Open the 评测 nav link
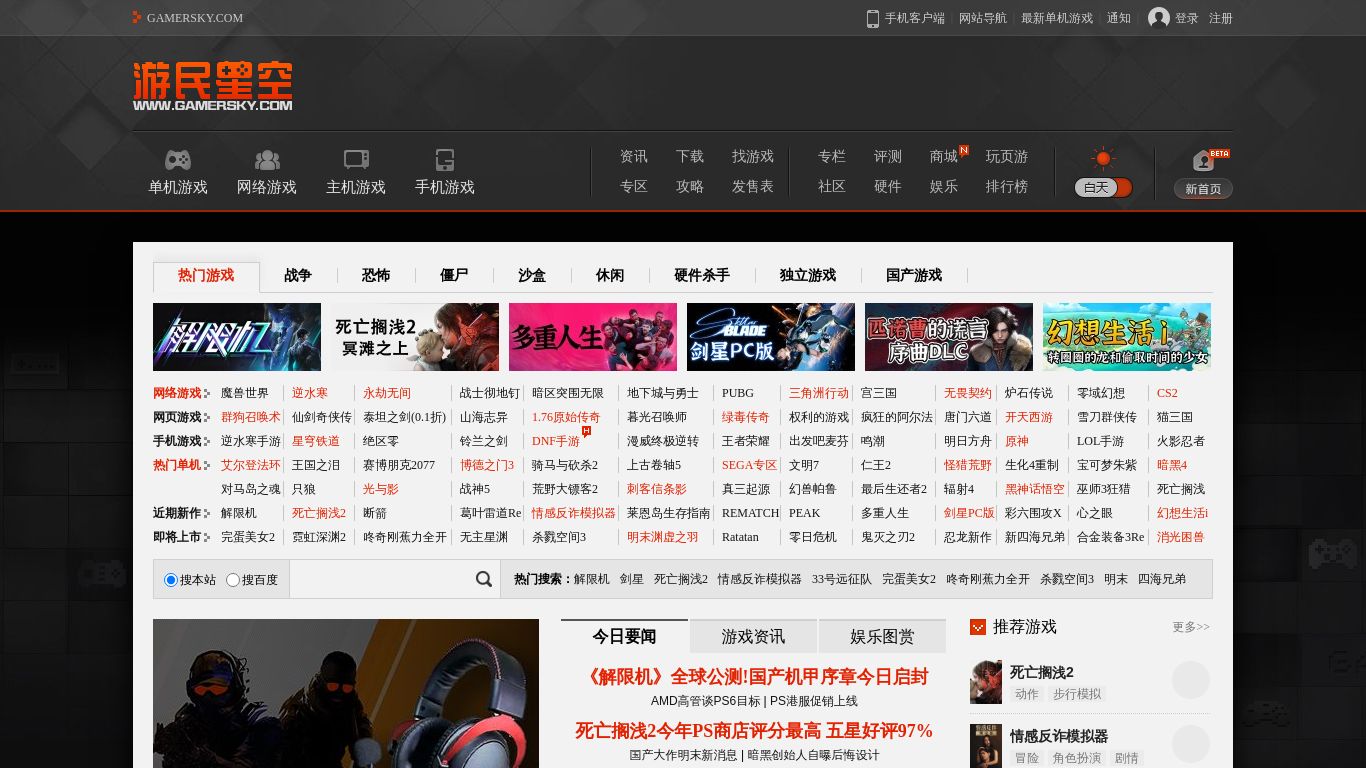1366x768 pixels. 888,156
